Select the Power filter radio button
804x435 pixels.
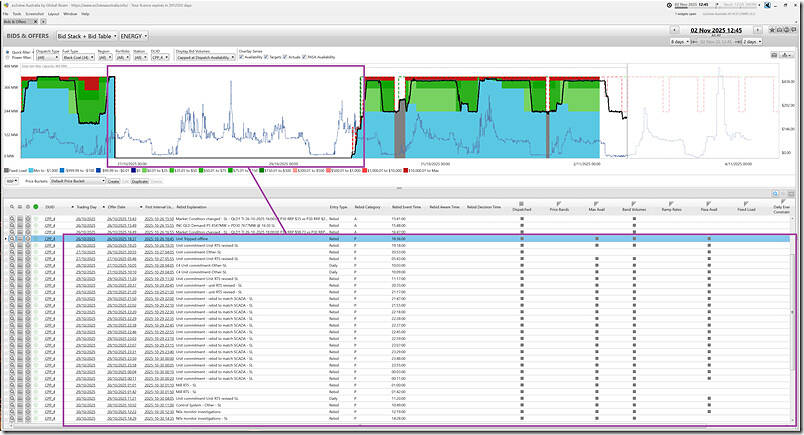[7, 57]
